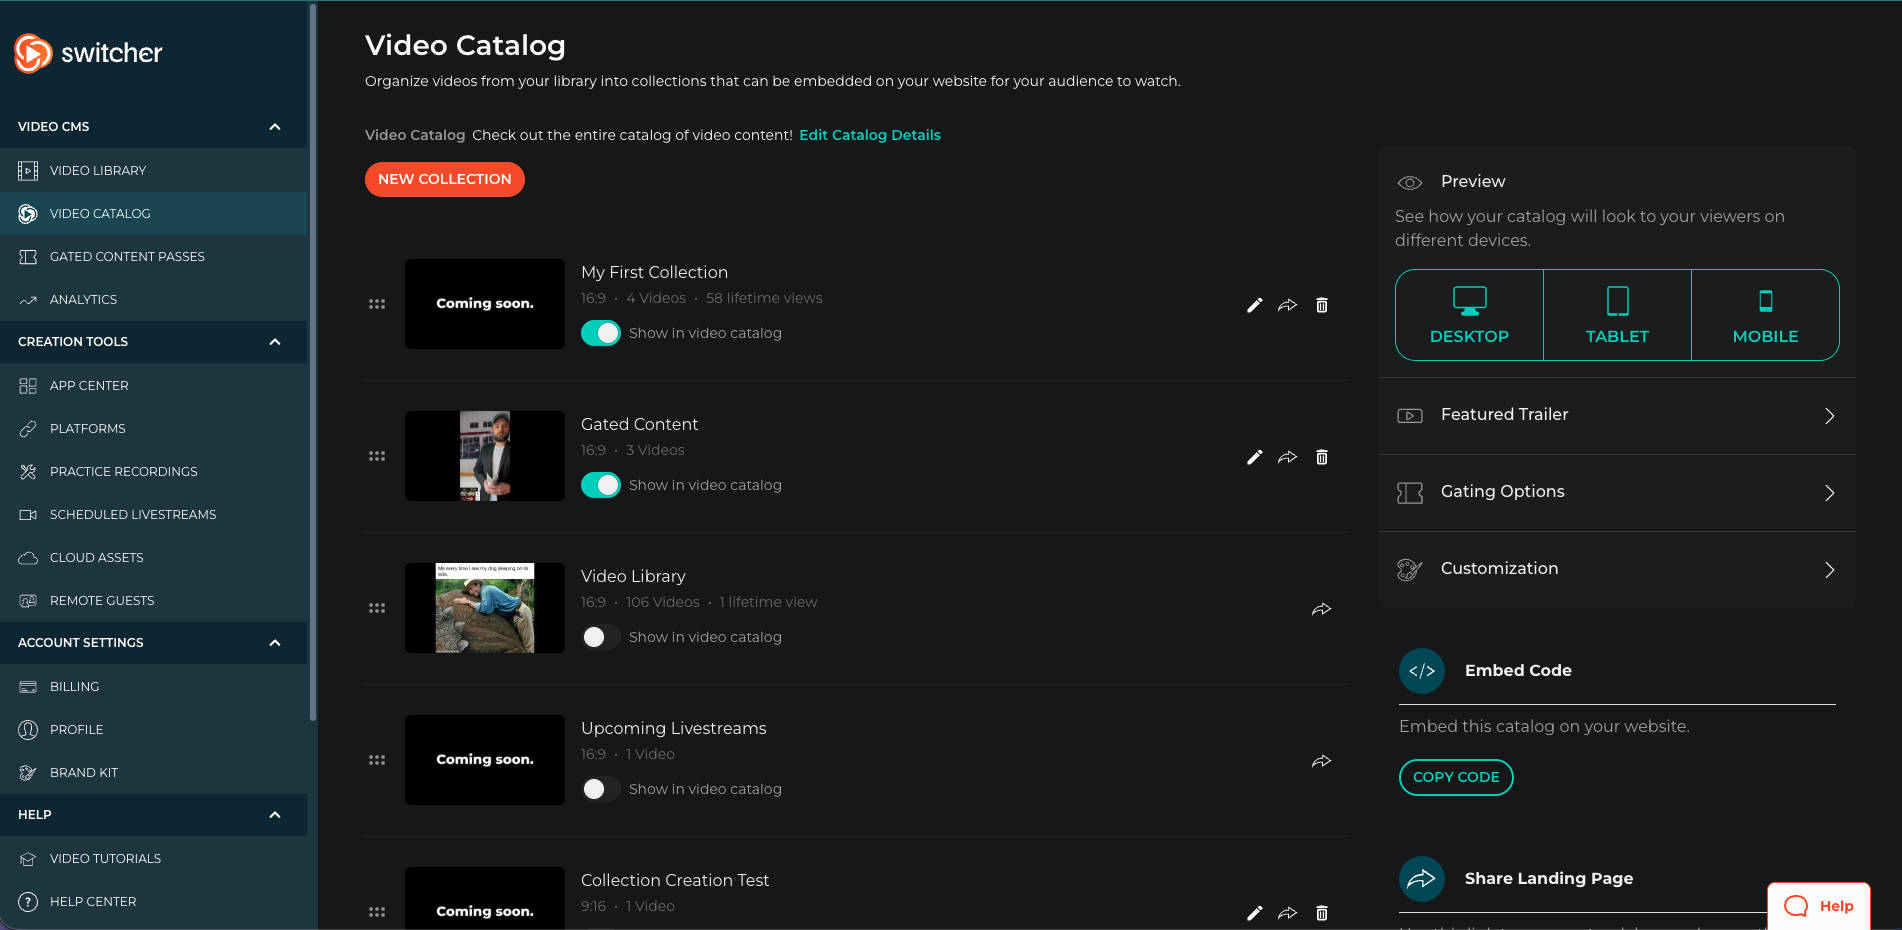This screenshot has width=1902, height=930.
Task: Click Edit Catalog Details link
Action: [x=870, y=135]
